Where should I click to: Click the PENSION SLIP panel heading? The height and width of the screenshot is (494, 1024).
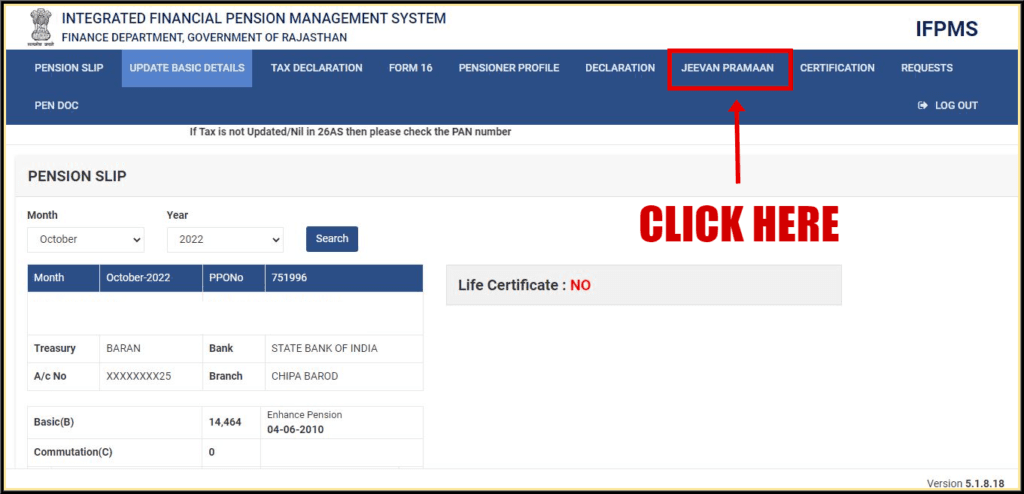click(x=77, y=176)
